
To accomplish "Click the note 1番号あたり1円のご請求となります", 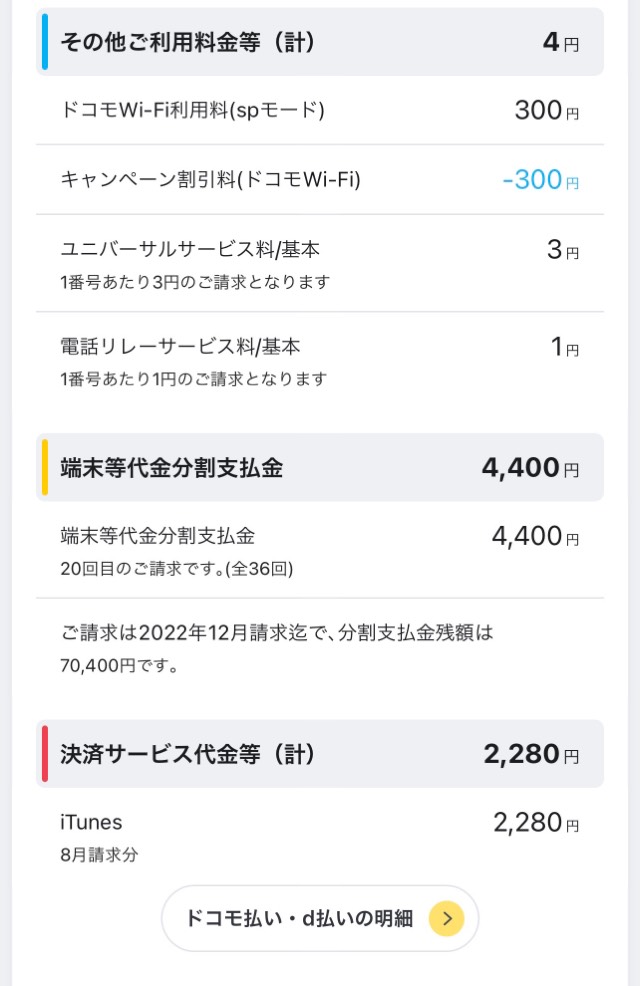I will click(x=194, y=379).
